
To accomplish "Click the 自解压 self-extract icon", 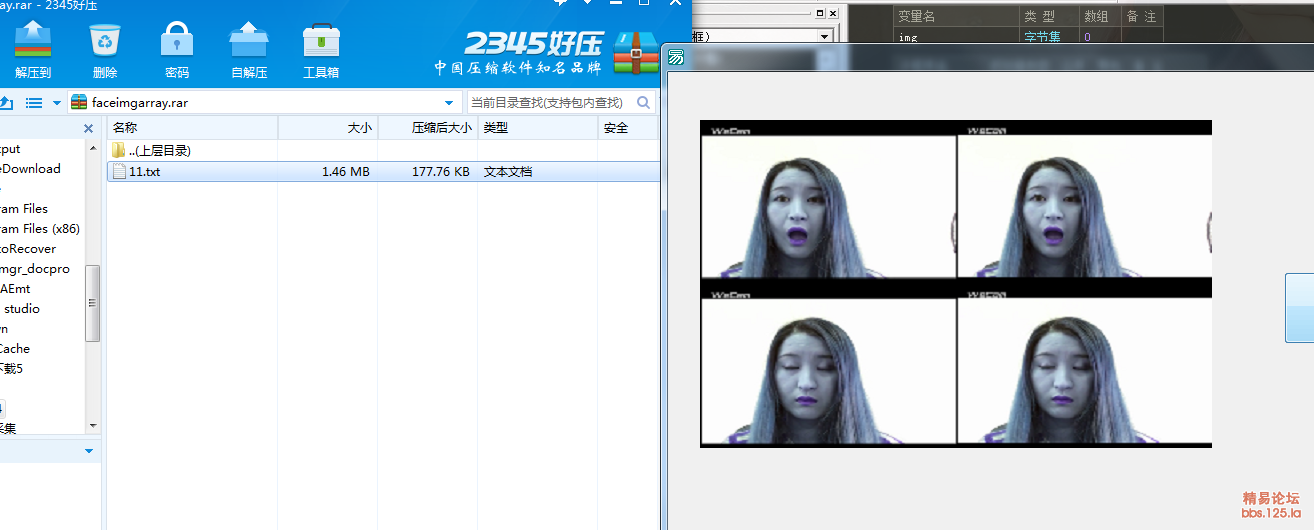I will pos(249,41).
